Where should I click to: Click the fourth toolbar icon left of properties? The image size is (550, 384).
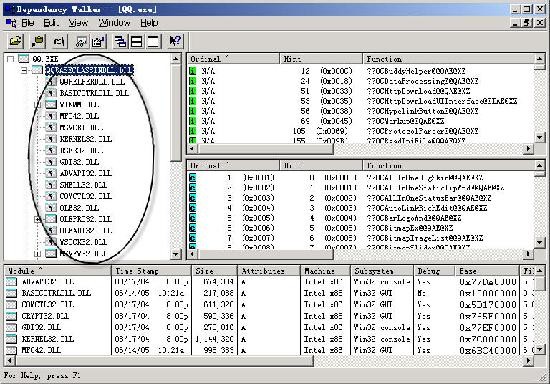tap(81, 41)
